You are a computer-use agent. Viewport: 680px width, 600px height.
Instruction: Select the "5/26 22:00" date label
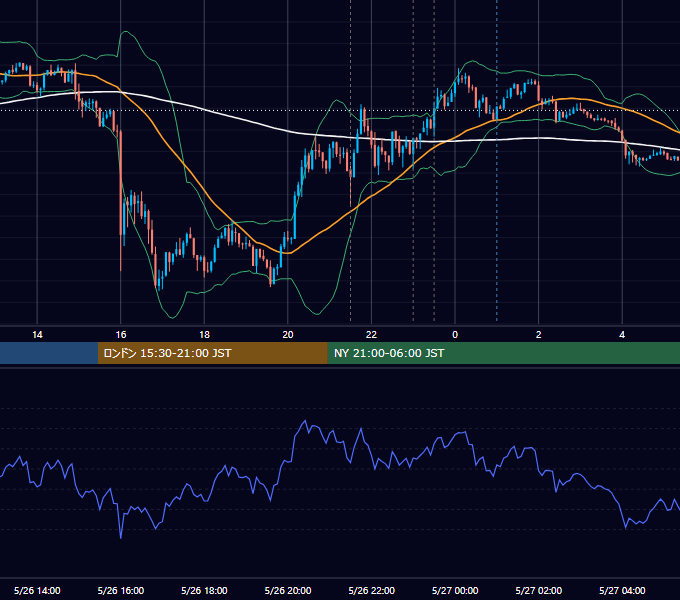pyautogui.click(x=372, y=590)
